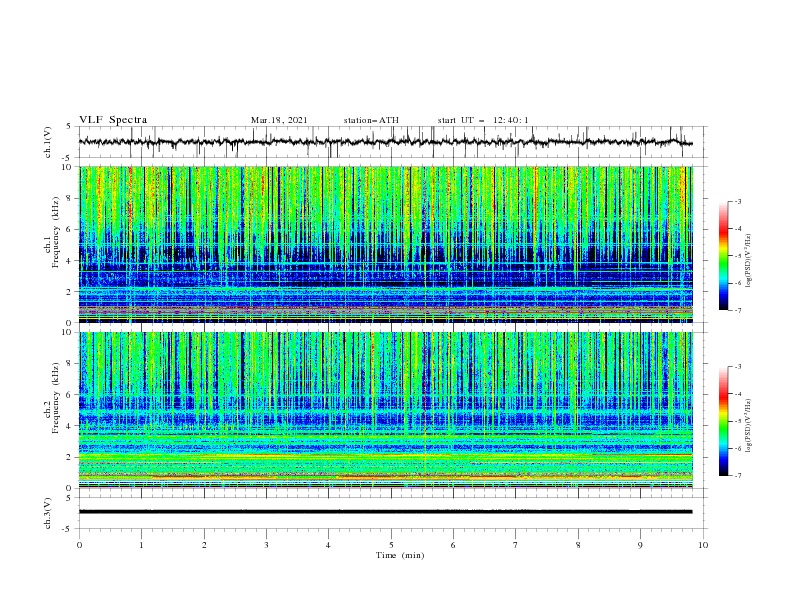The height and width of the screenshot is (612, 792).
Task: Click the ch.1(V) waveform trace
Action: (x=386, y=142)
